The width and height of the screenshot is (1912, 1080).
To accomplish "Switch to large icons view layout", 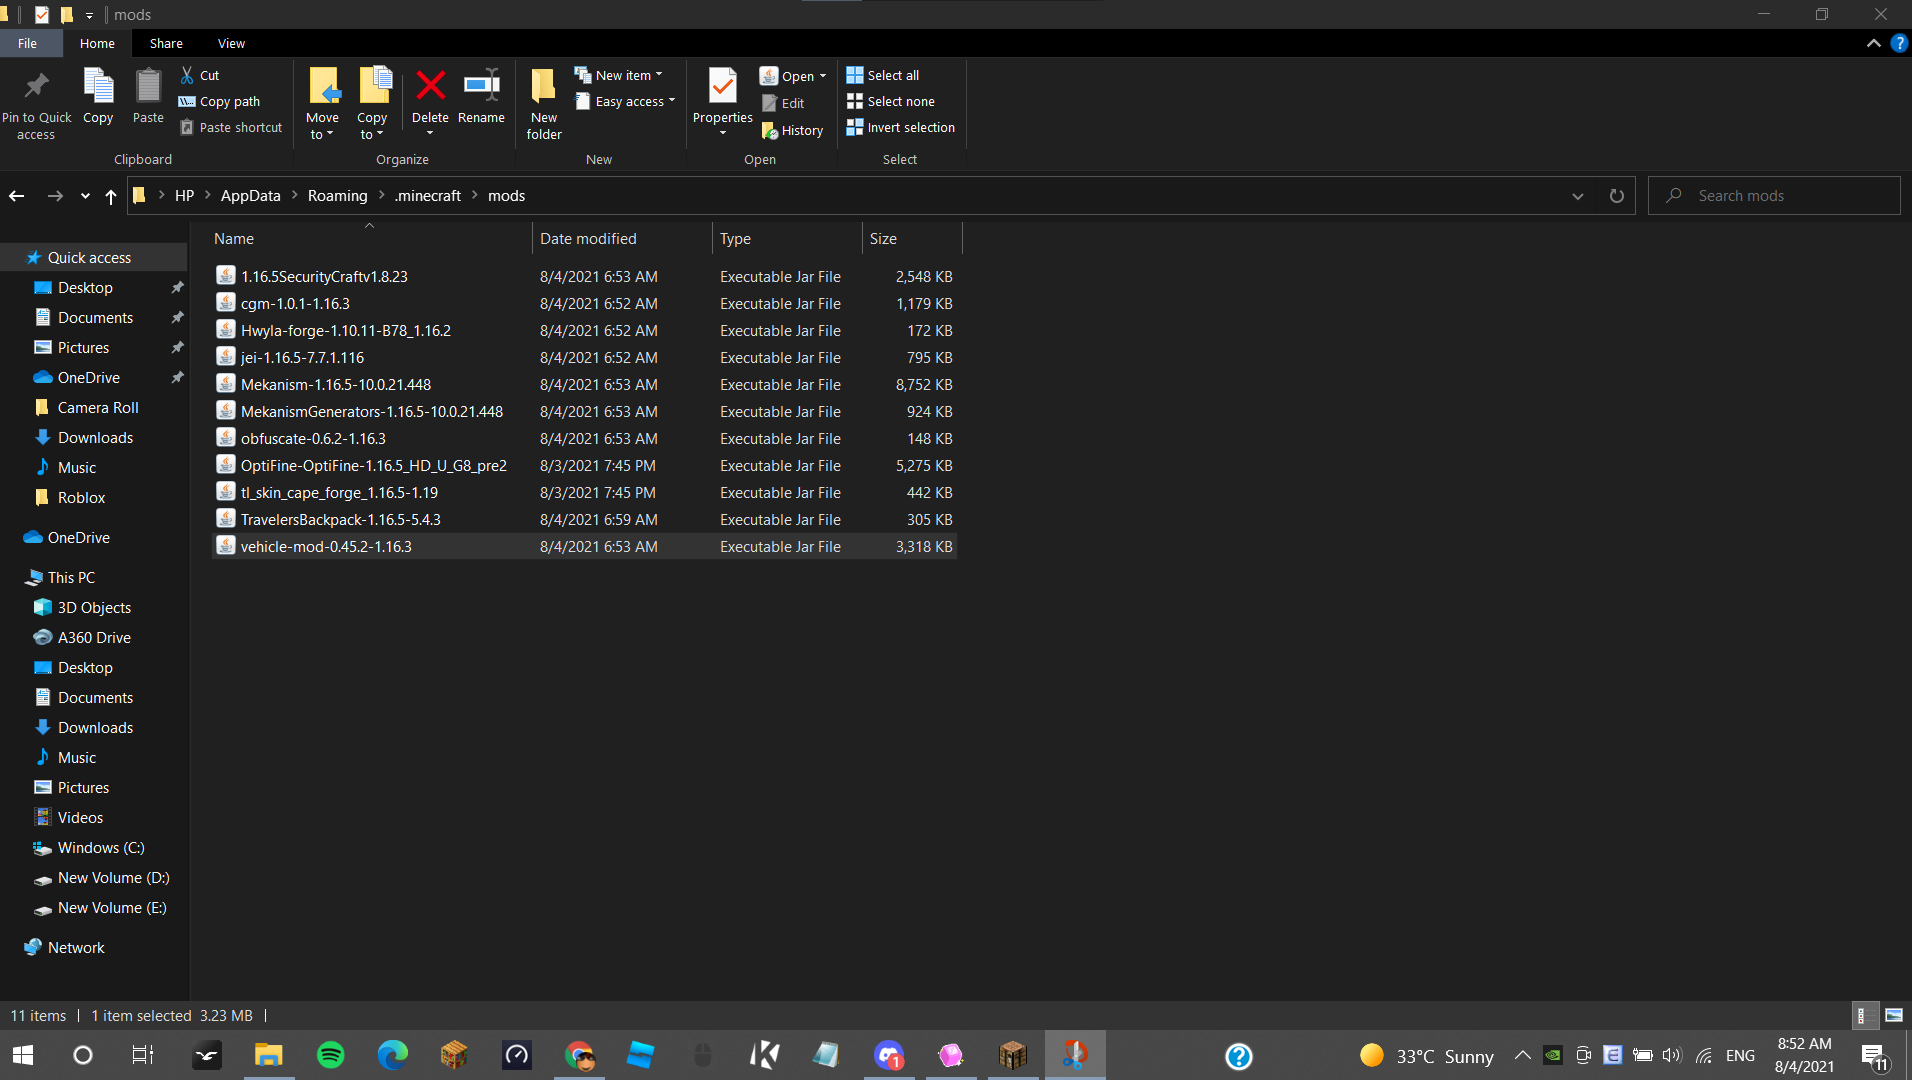I will coord(1894,1015).
